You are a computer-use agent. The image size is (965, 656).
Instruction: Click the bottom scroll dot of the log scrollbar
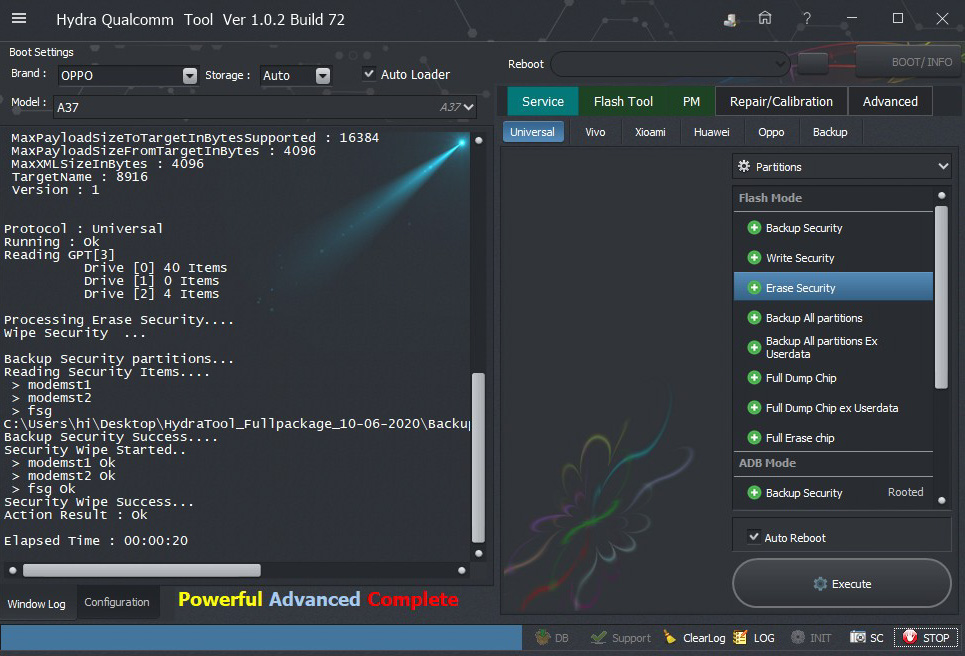click(x=479, y=553)
